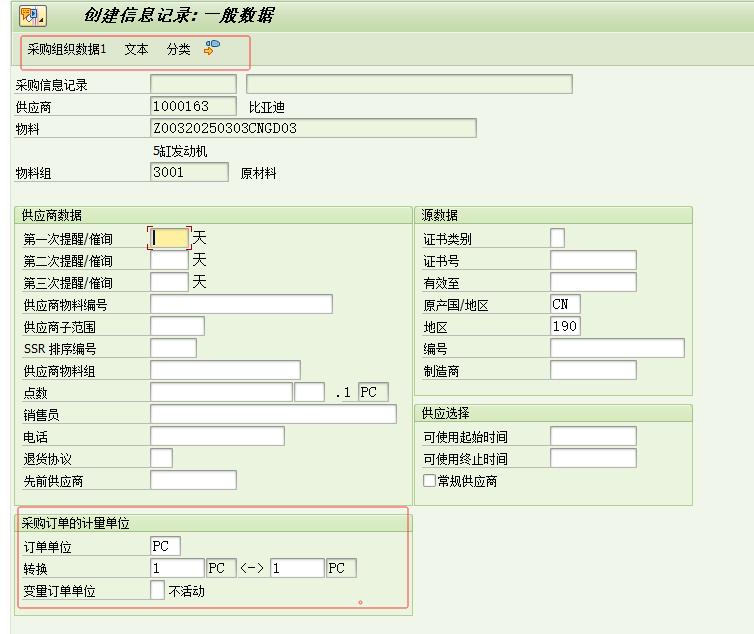Select the 销售员 text field
The image size is (754, 634).
tap(273, 414)
